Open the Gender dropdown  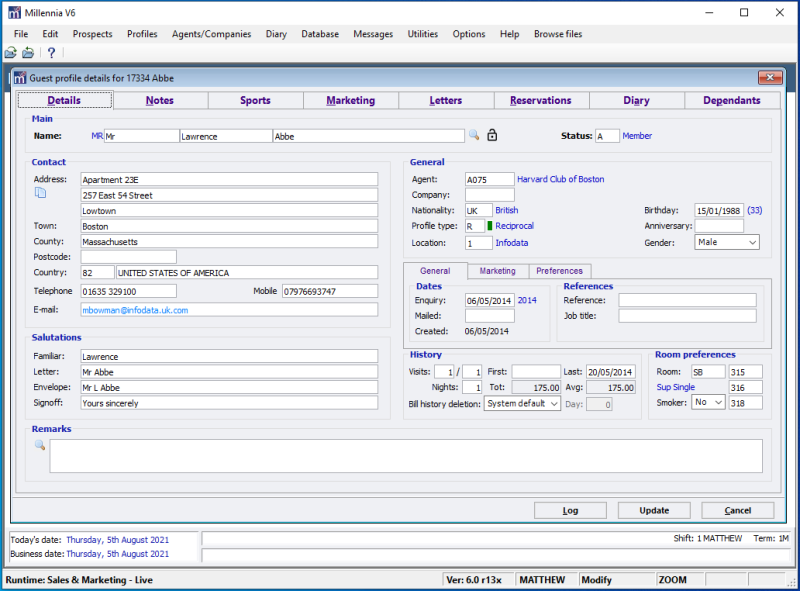pyautogui.click(x=752, y=242)
